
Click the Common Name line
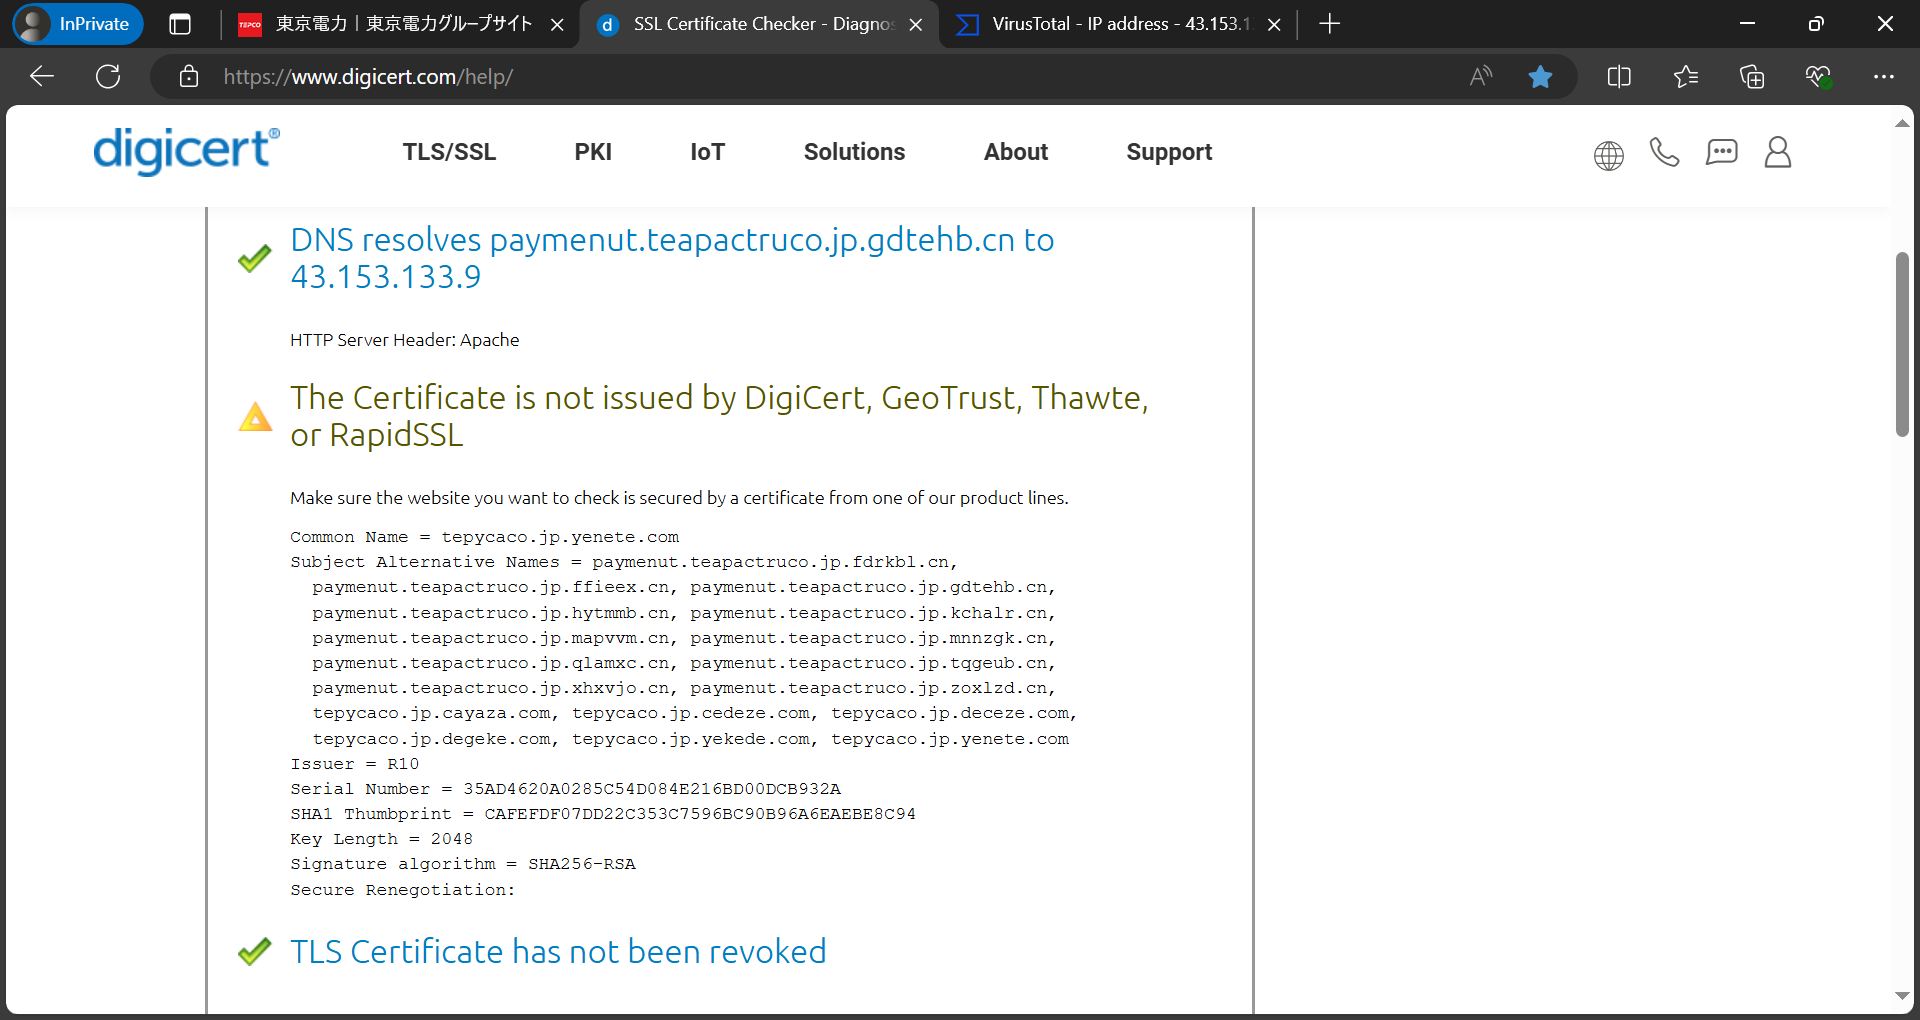pyautogui.click(x=484, y=537)
